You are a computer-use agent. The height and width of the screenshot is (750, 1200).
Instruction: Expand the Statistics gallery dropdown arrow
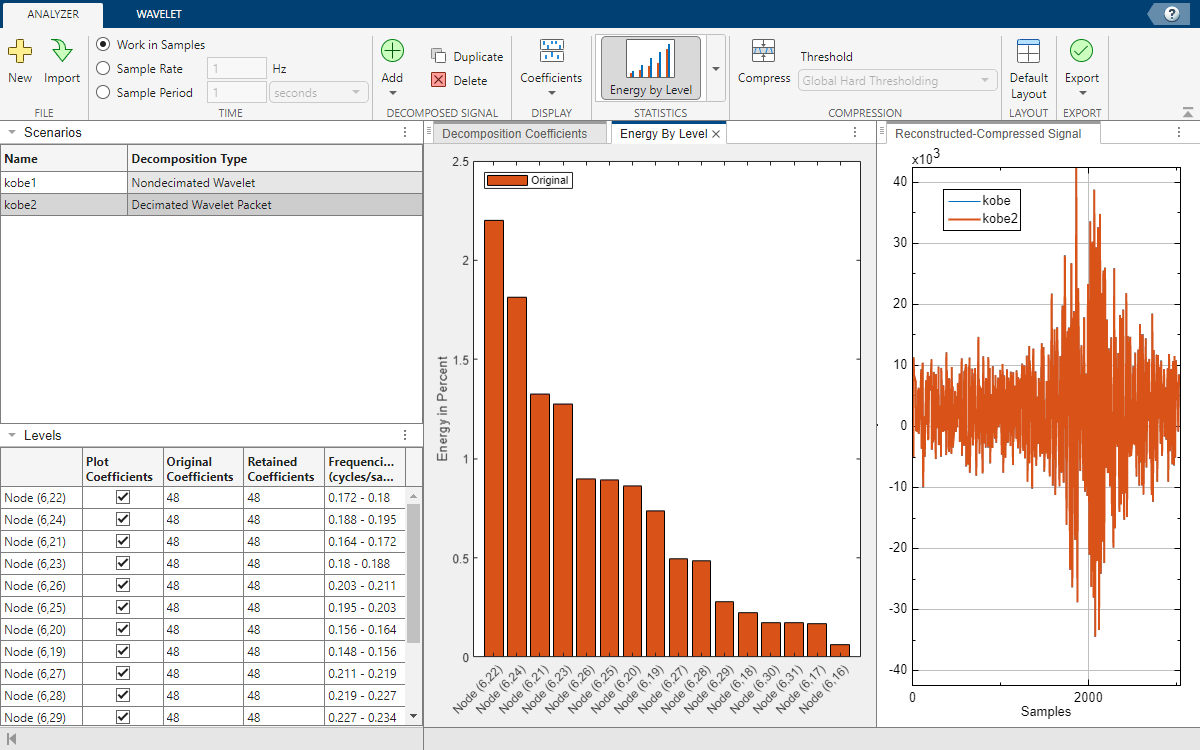click(715, 69)
